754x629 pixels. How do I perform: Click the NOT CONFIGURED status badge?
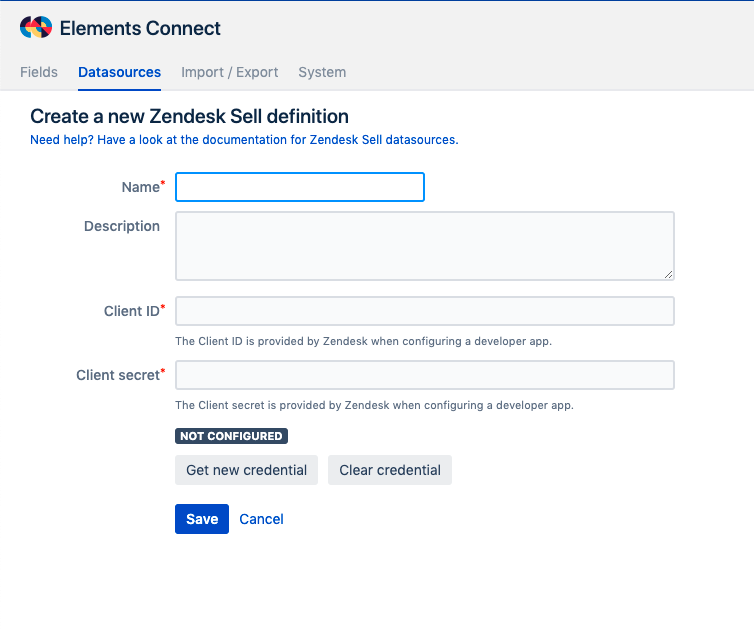[231, 436]
